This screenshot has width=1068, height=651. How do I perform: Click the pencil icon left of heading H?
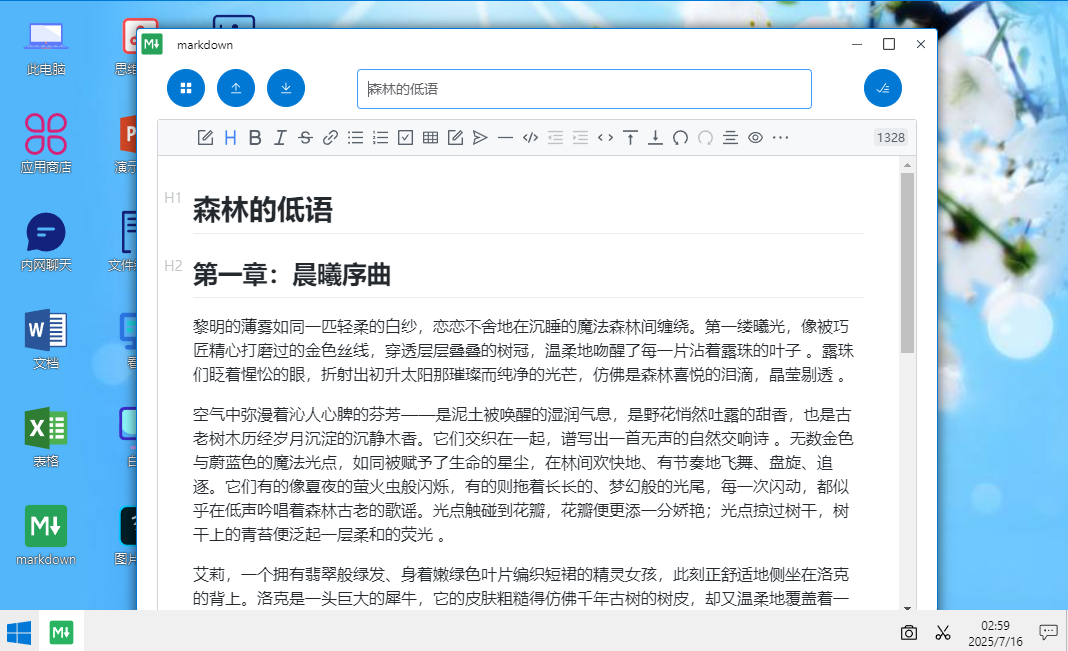(x=205, y=138)
